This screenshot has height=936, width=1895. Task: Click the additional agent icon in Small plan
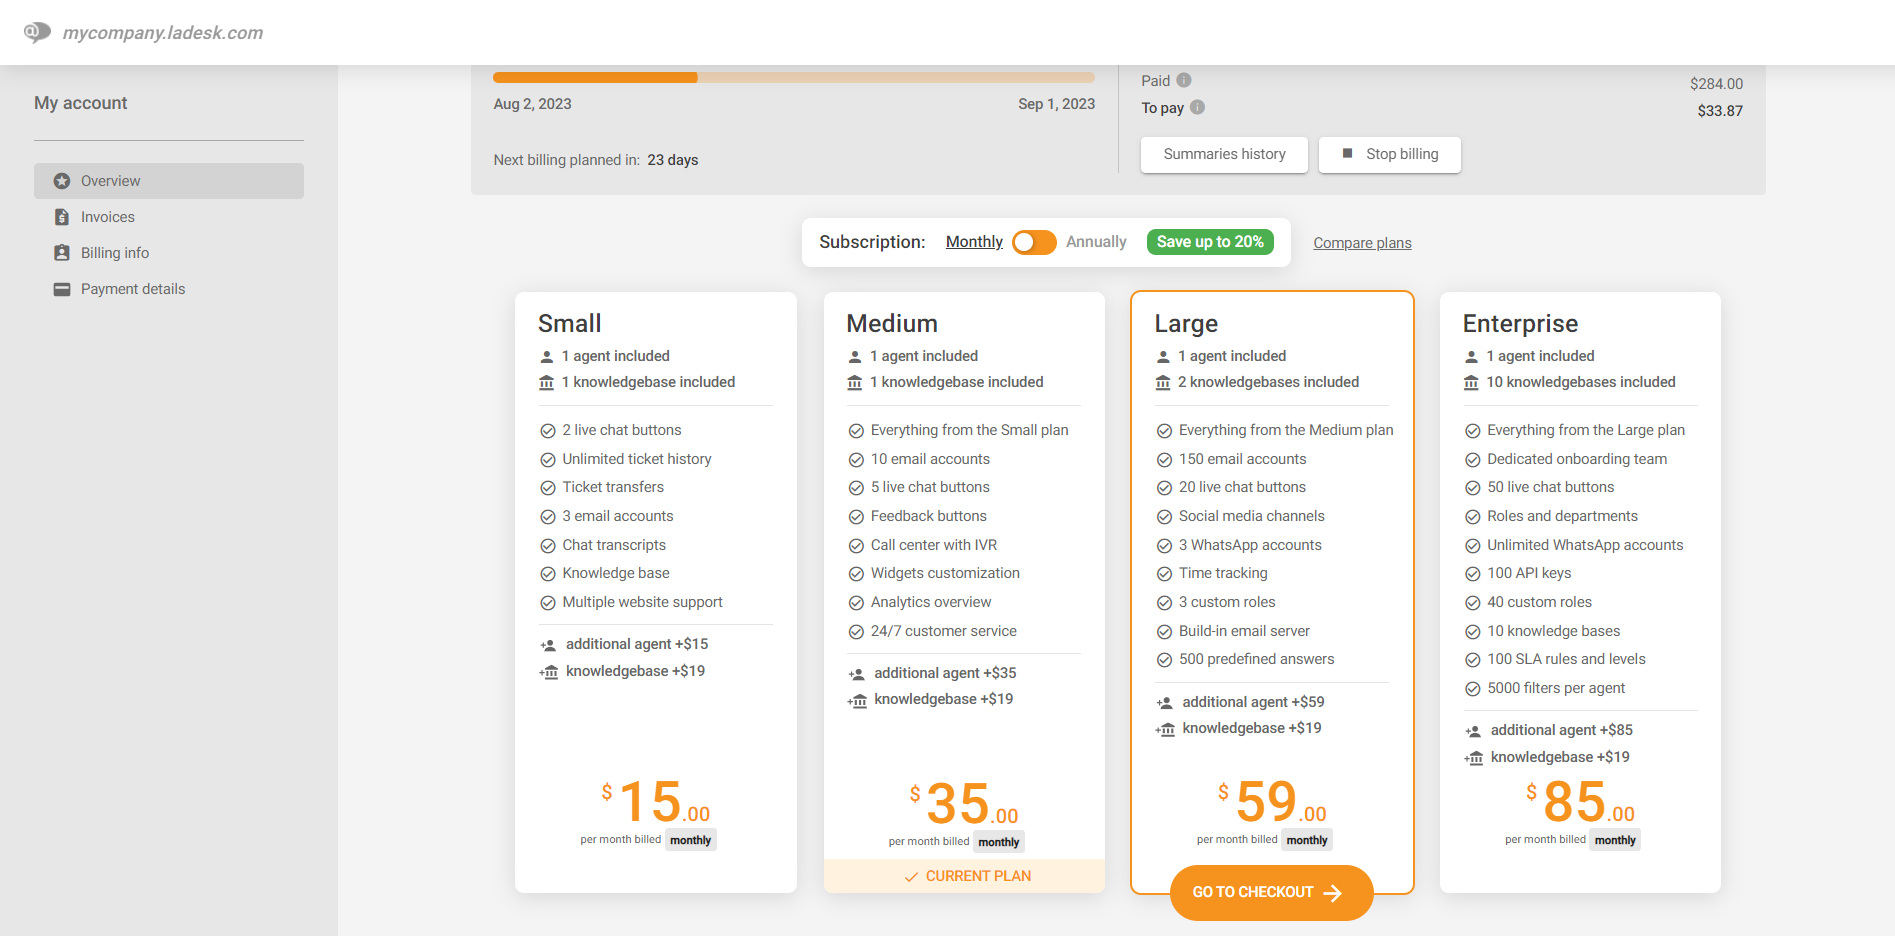point(548,645)
